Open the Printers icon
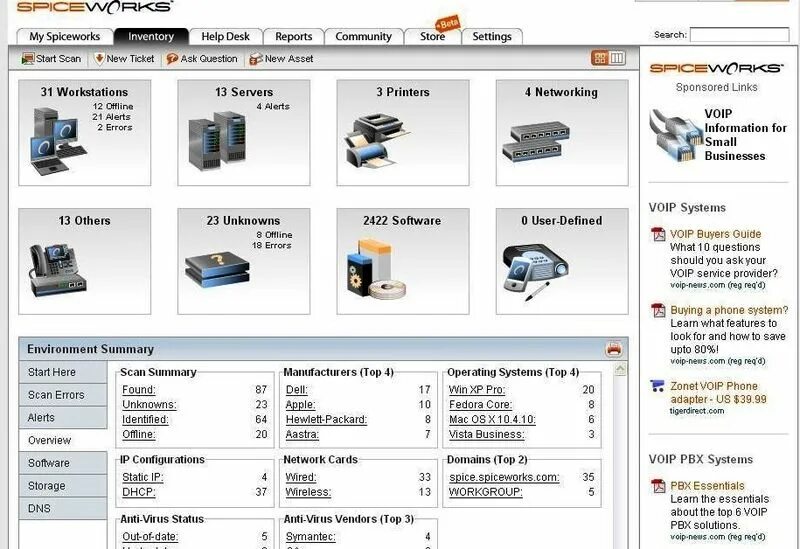This screenshot has width=800, height=549. click(x=376, y=141)
